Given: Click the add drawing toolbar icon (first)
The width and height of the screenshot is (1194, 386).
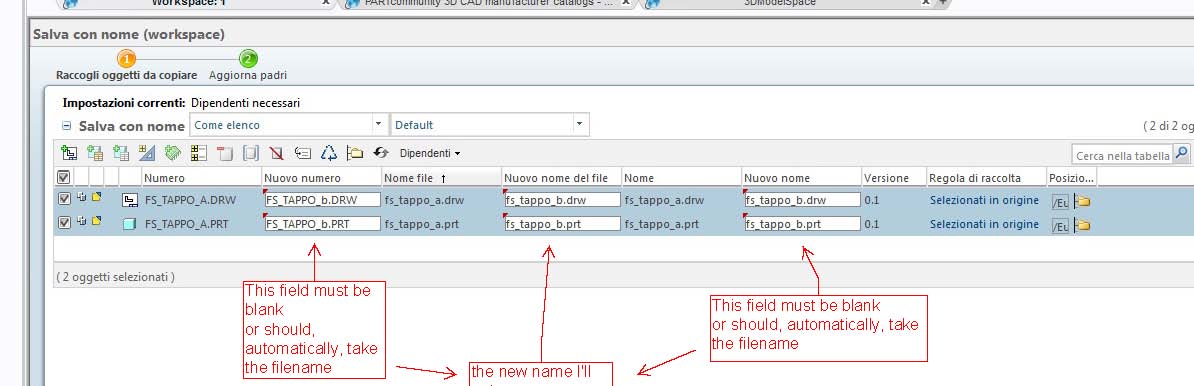Looking at the screenshot, I should [69, 153].
